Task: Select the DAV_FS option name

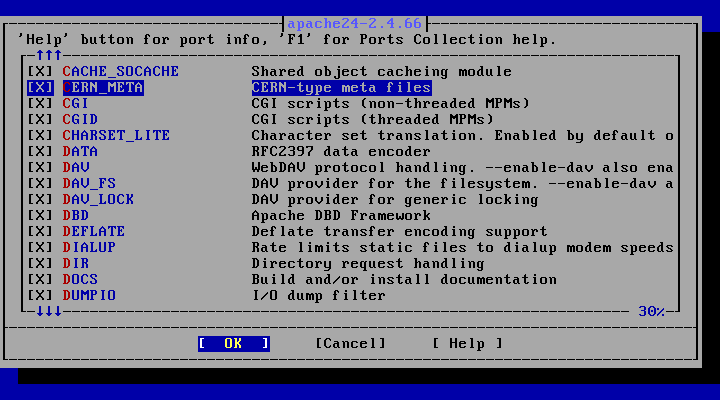Action: tap(89, 184)
